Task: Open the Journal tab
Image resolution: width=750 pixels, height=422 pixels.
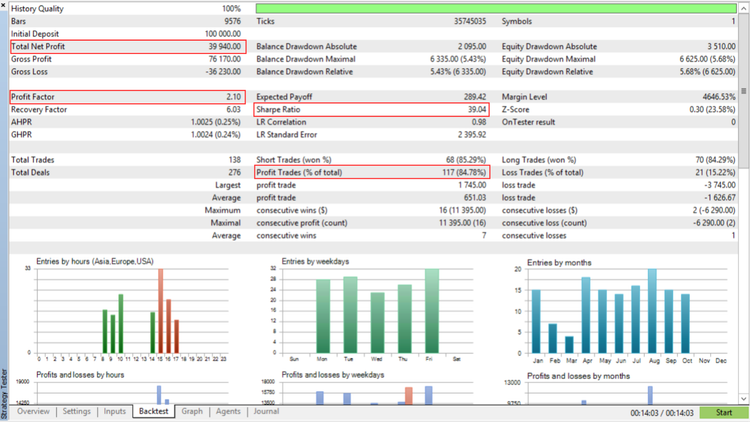Action: coord(266,411)
